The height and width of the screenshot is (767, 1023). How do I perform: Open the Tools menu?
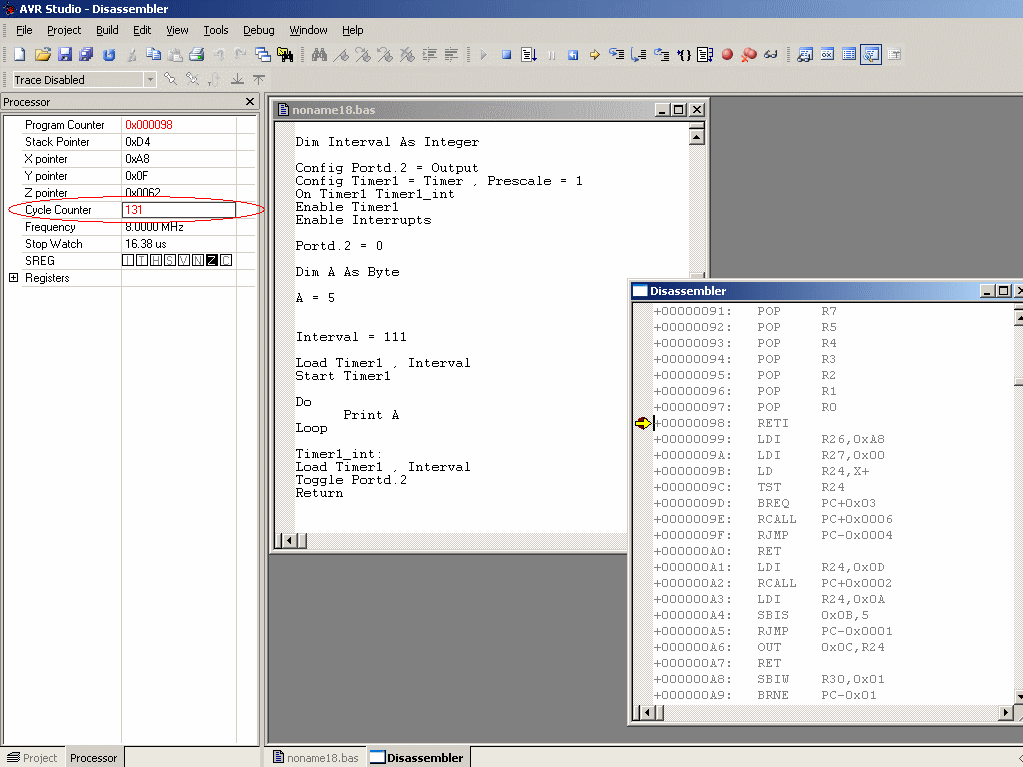(216, 30)
